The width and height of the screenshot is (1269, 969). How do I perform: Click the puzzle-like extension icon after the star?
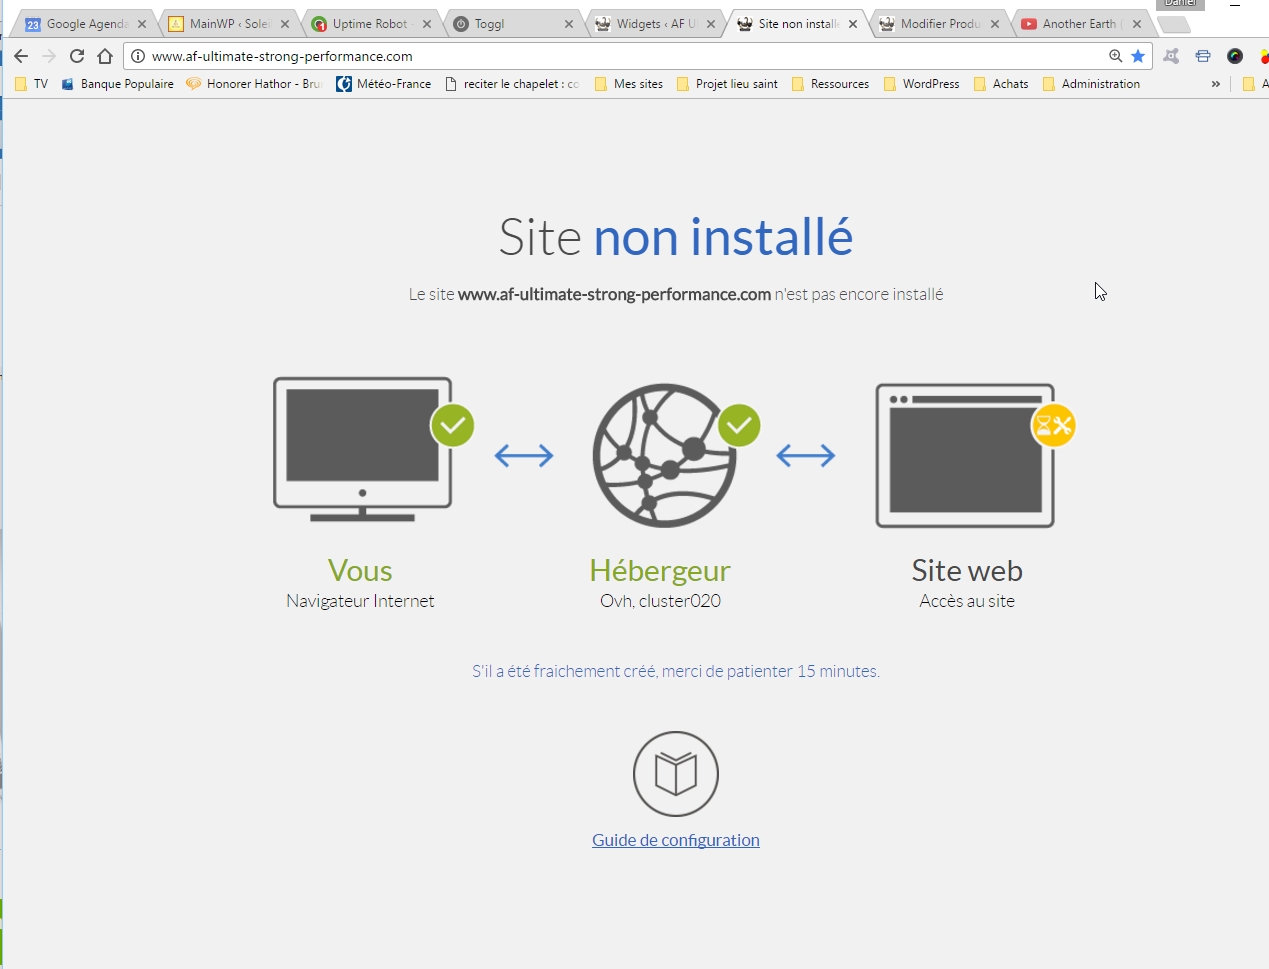tap(1171, 56)
